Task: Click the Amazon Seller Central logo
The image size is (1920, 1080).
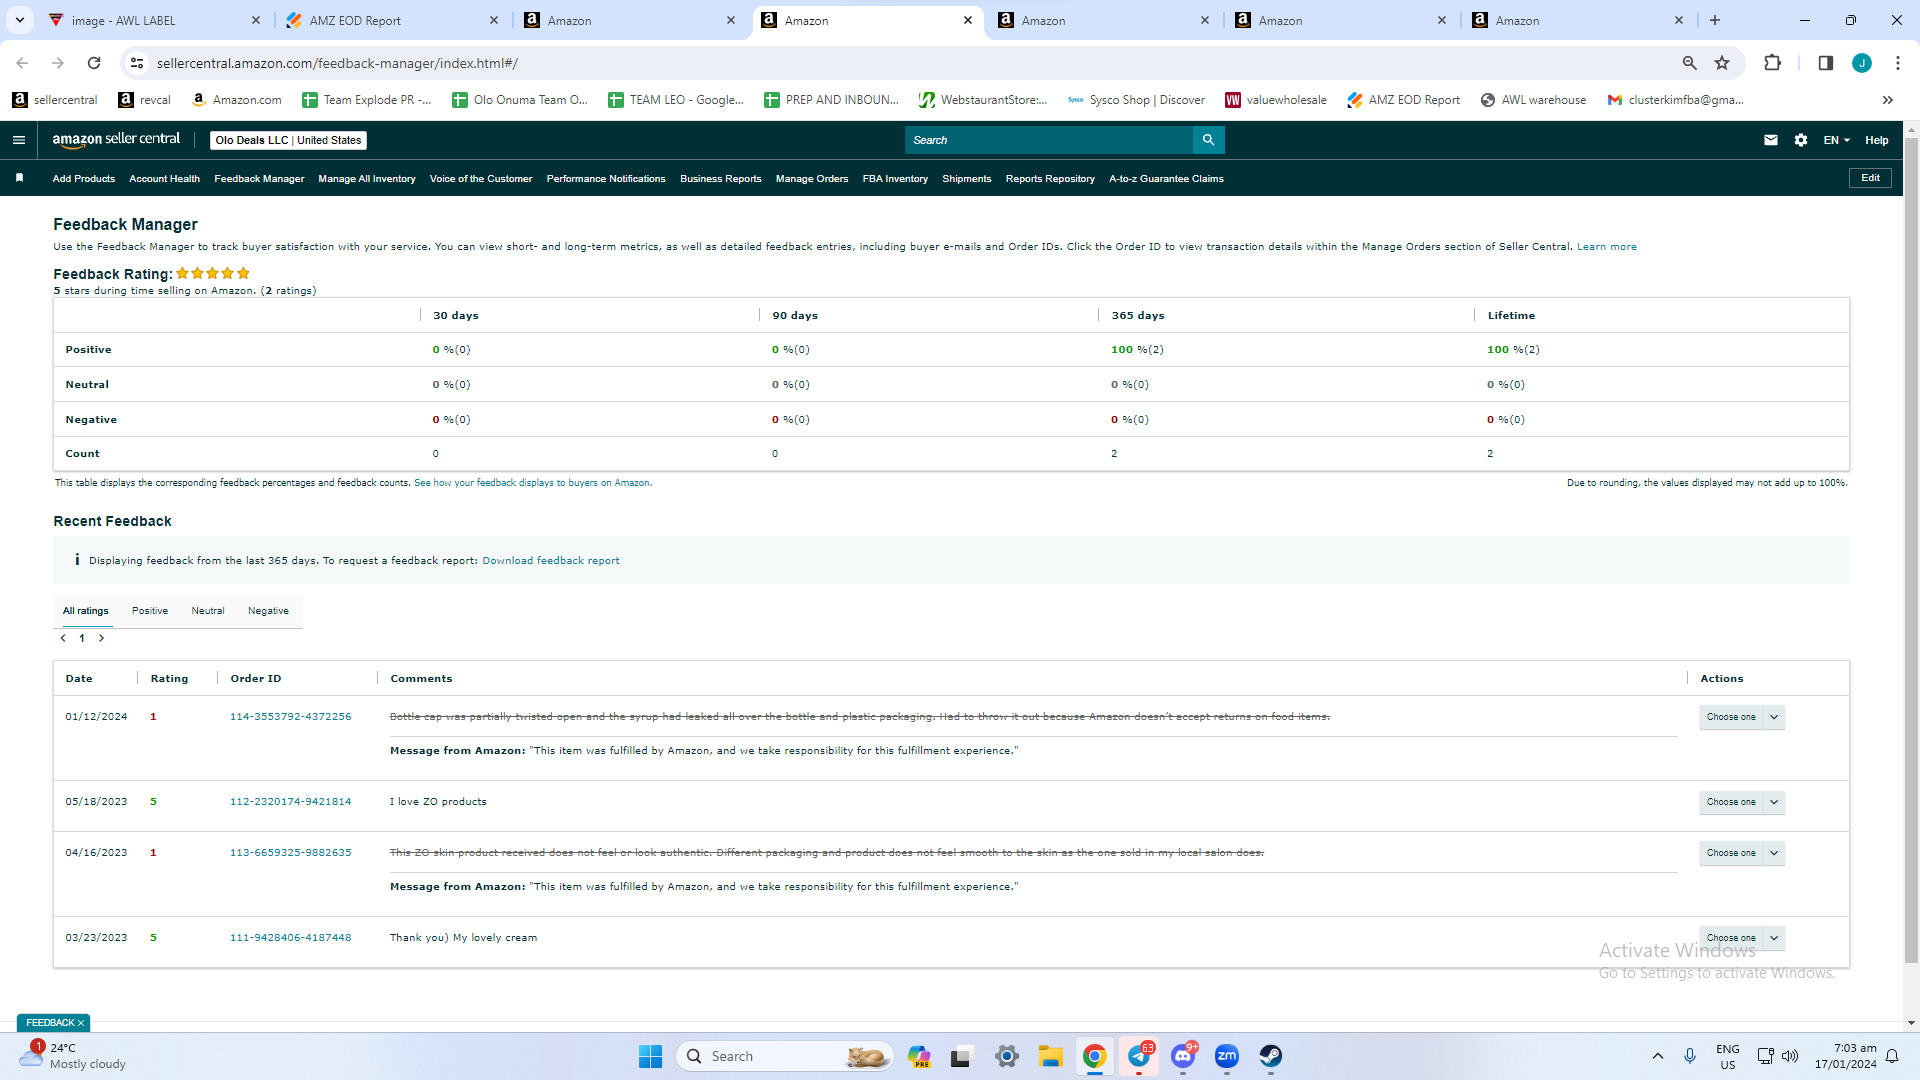Action: (x=116, y=140)
